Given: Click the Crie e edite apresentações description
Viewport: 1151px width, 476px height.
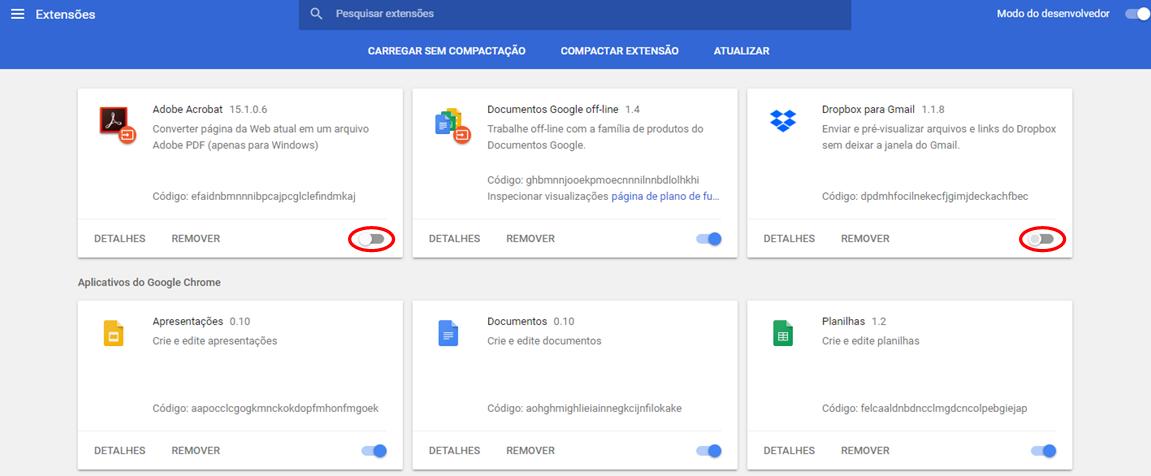Looking at the screenshot, I should pos(215,341).
